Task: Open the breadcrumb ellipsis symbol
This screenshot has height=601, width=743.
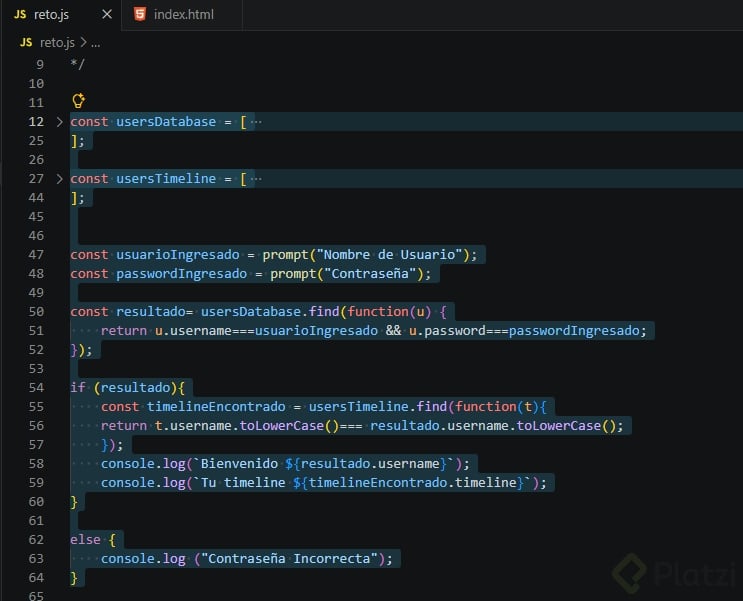Action: pyautogui.click(x=95, y=44)
